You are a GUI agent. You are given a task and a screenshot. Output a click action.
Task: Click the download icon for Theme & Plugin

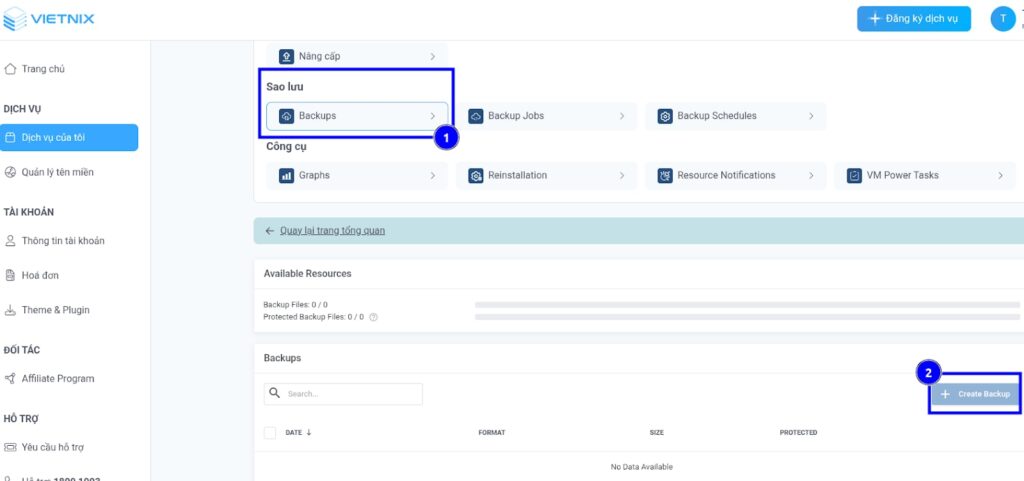pyautogui.click(x=10, y=310)
